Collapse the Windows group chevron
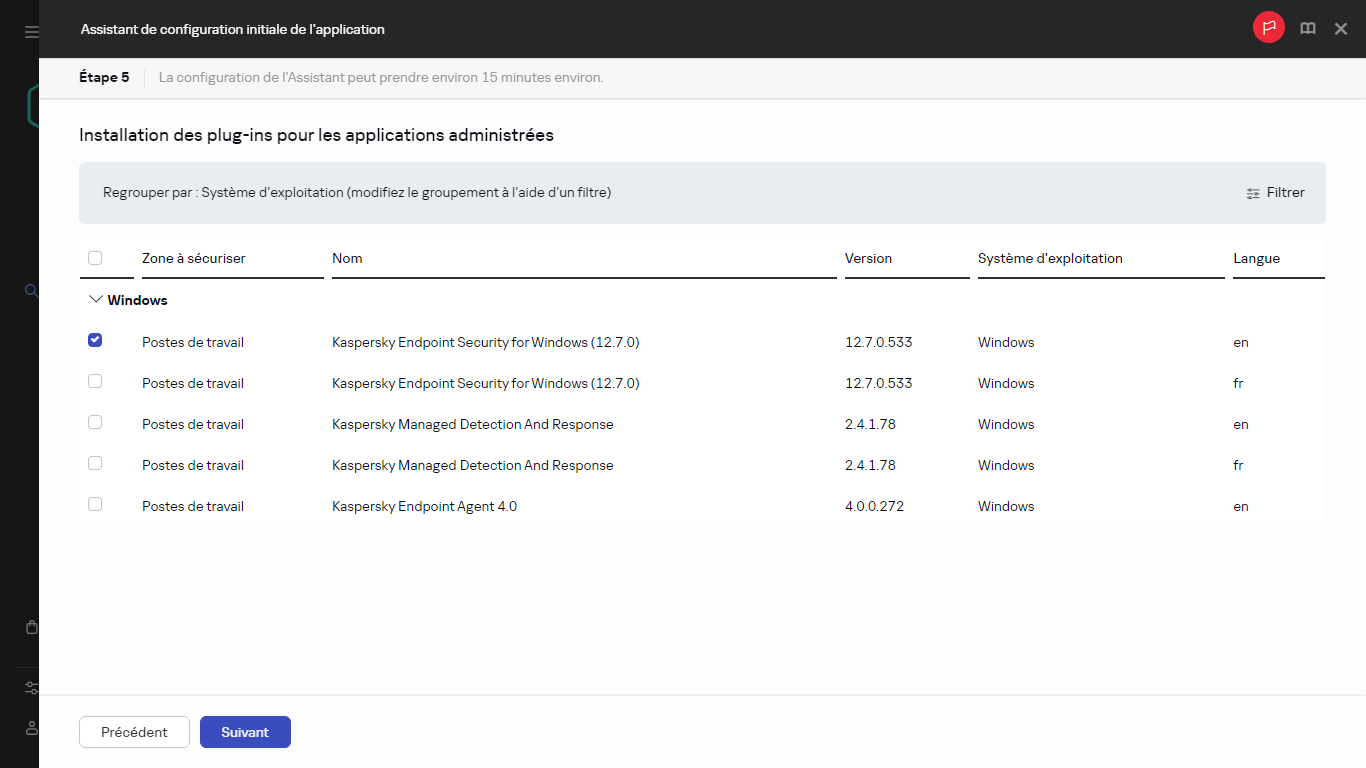Image resolution: width=1366 pixels, height=768 pixels. pos(95,298)
